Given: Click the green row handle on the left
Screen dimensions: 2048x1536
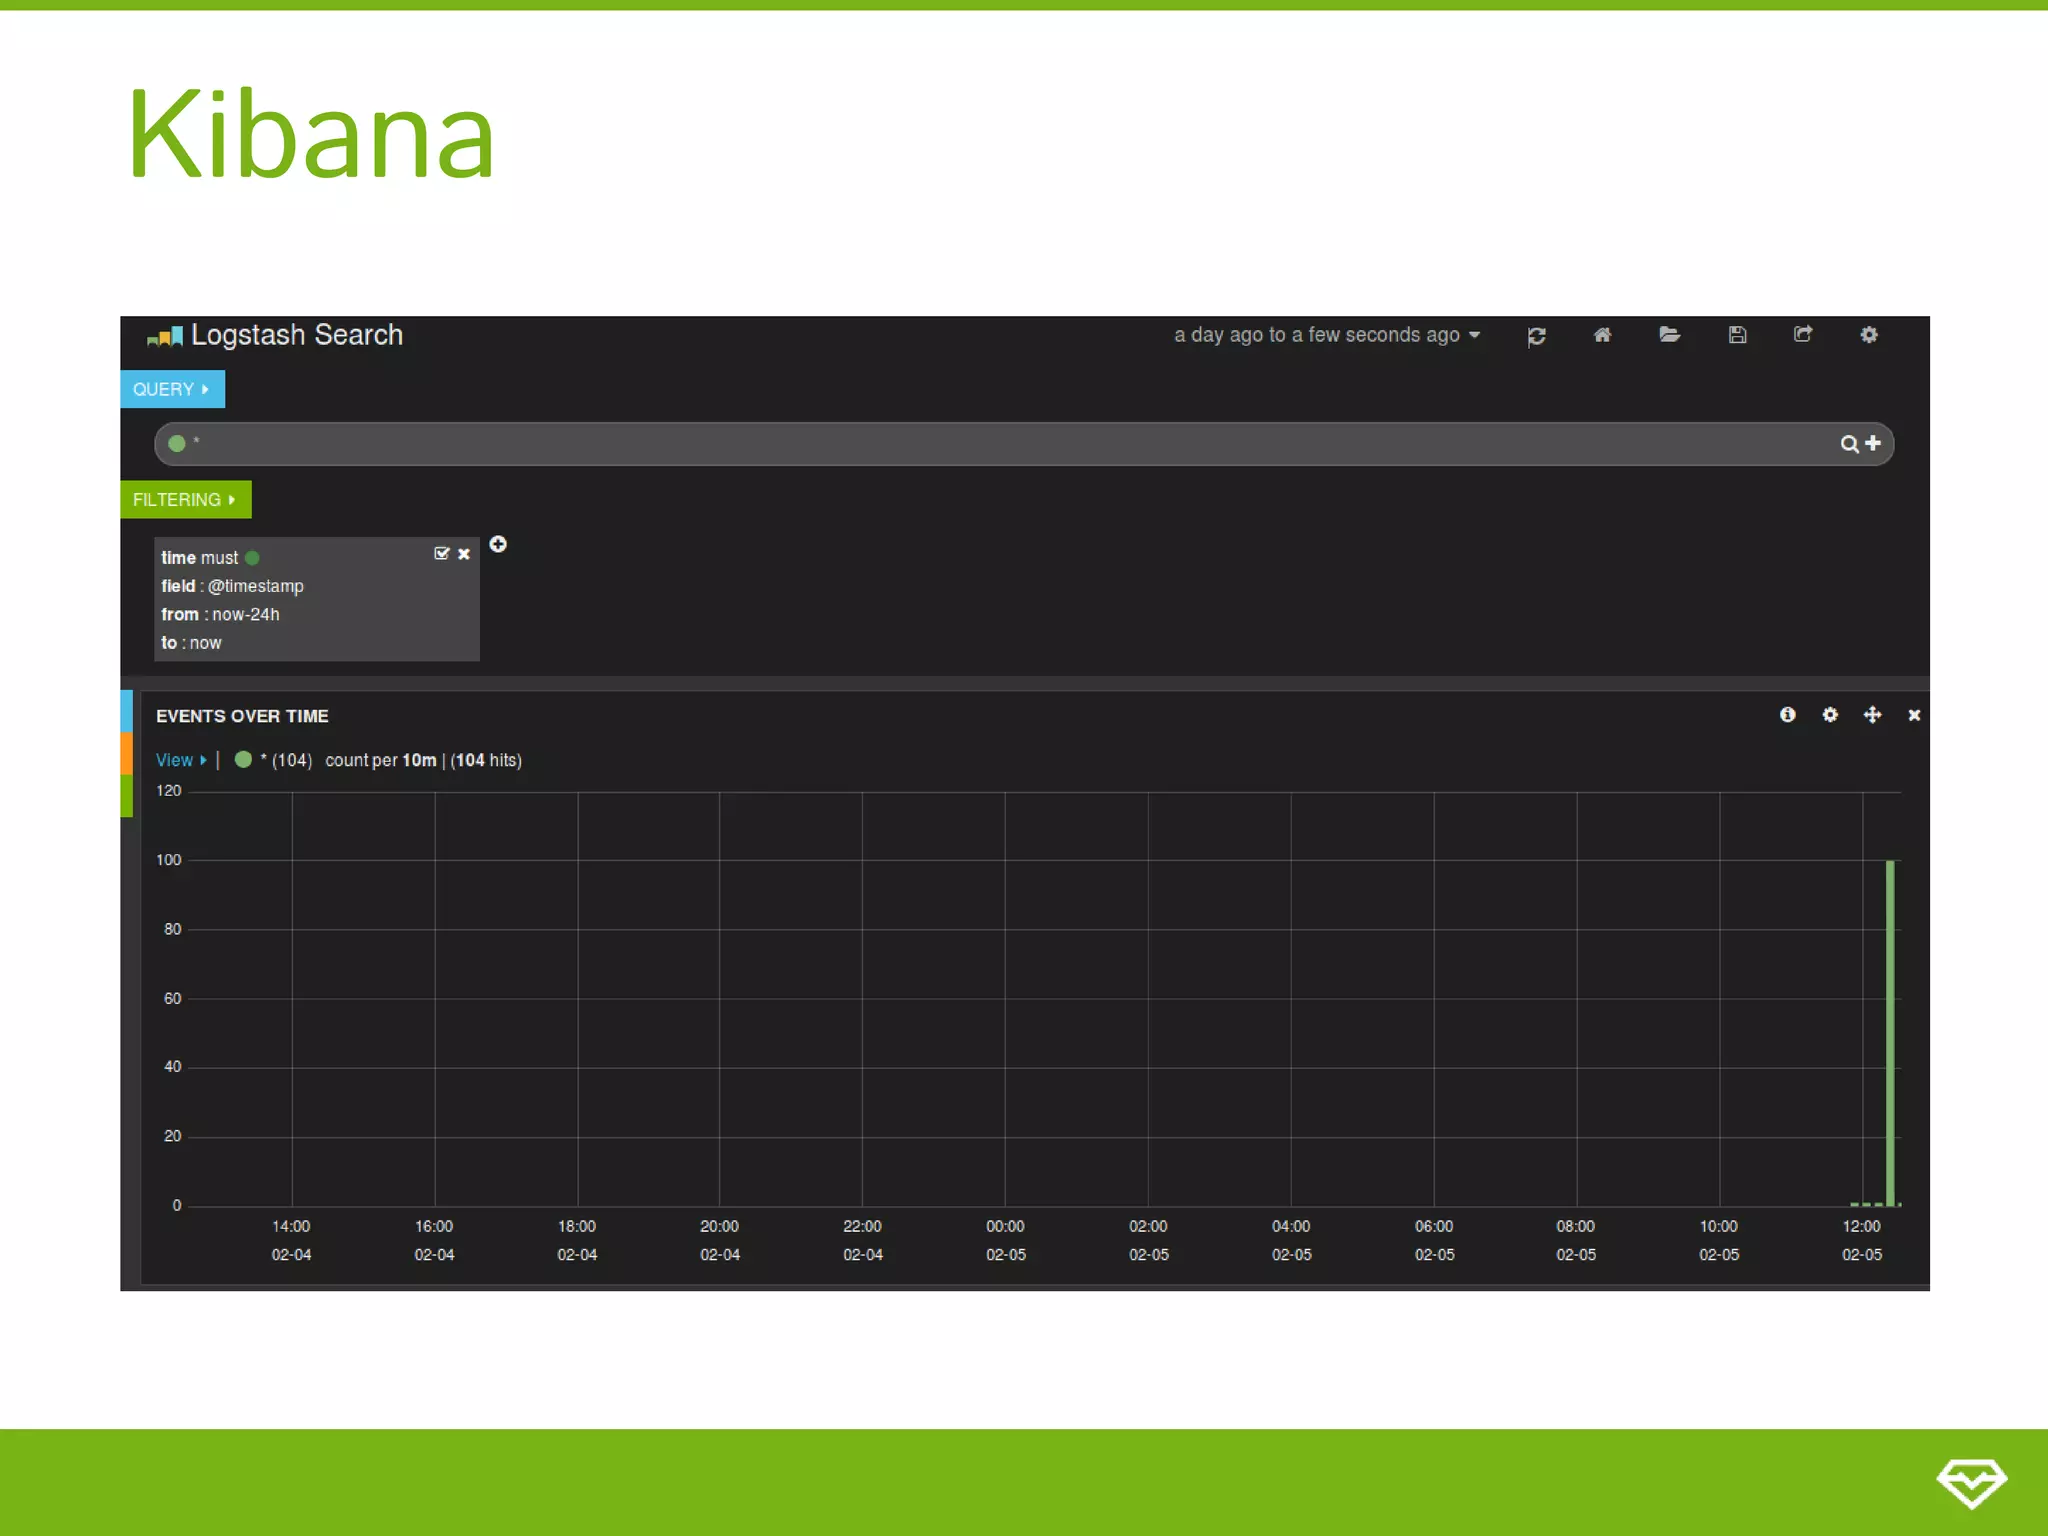Looking at the screenshot, I should [126, 796].
